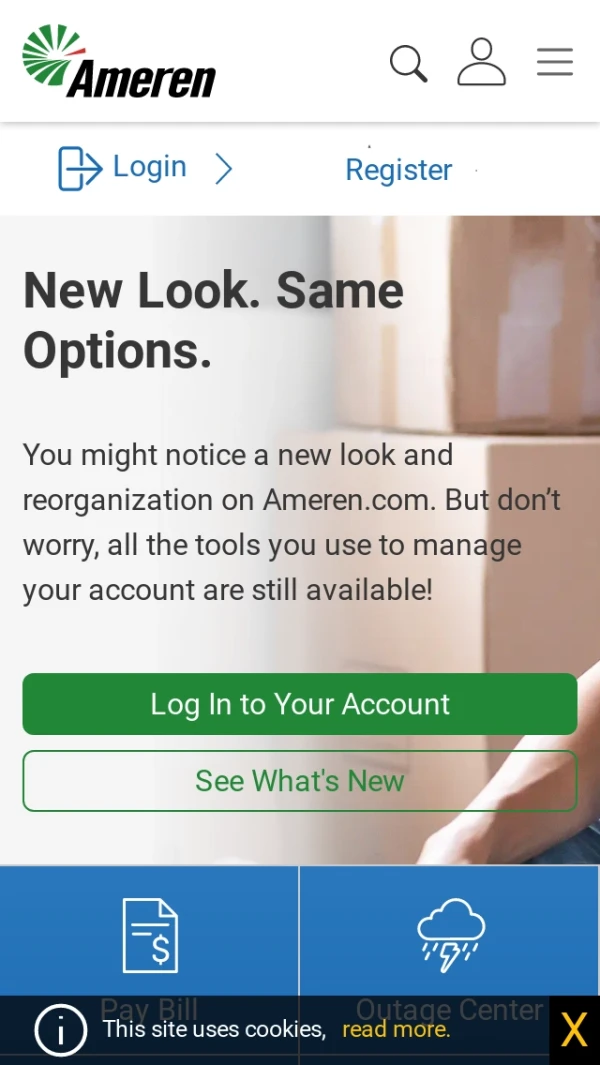Open the search magnifier icon

pos(408,64)
